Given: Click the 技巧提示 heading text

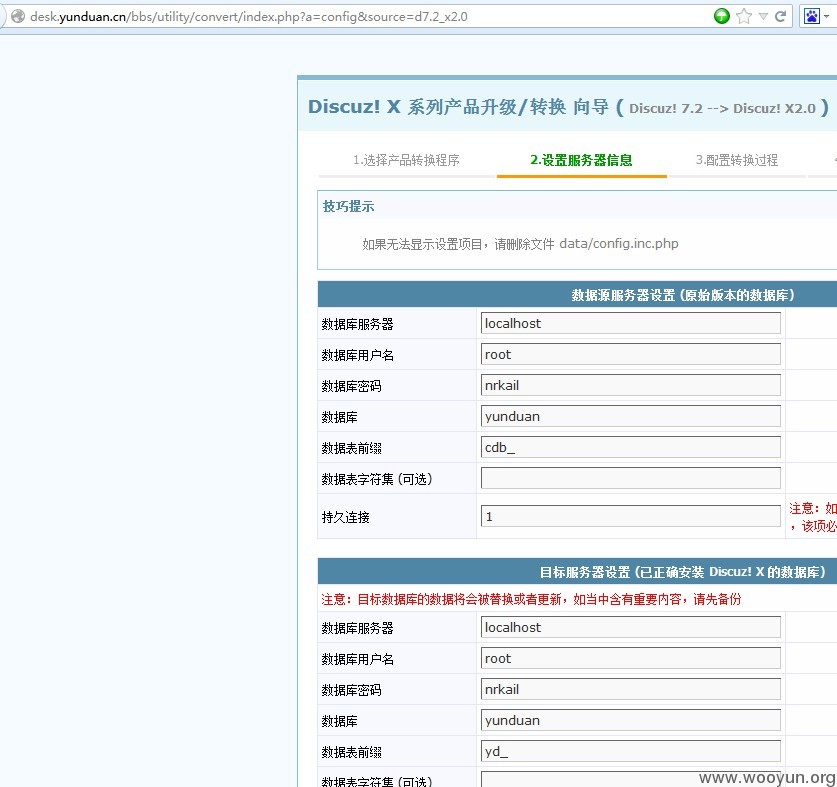Looking at the screenshot, I should (x=349, y=207).
